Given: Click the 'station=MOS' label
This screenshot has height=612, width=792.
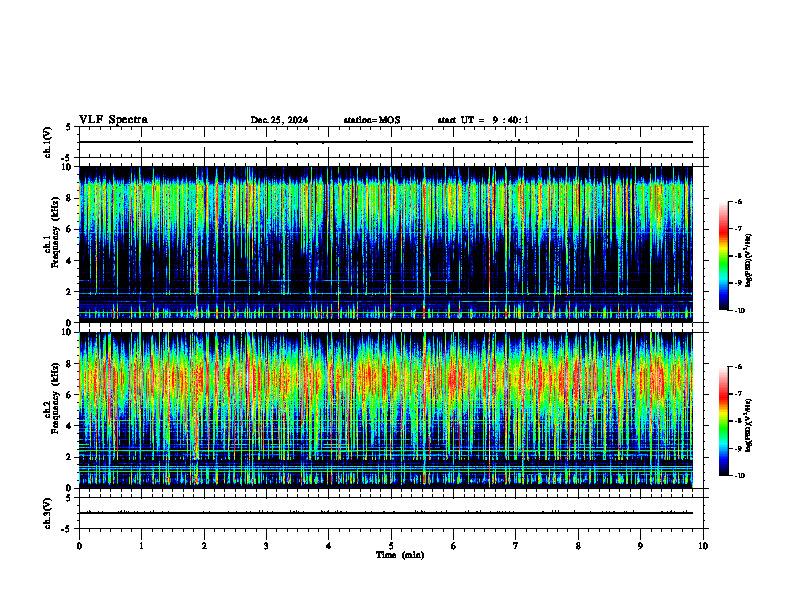Looking at the screenshot, I should coord(372,120).
